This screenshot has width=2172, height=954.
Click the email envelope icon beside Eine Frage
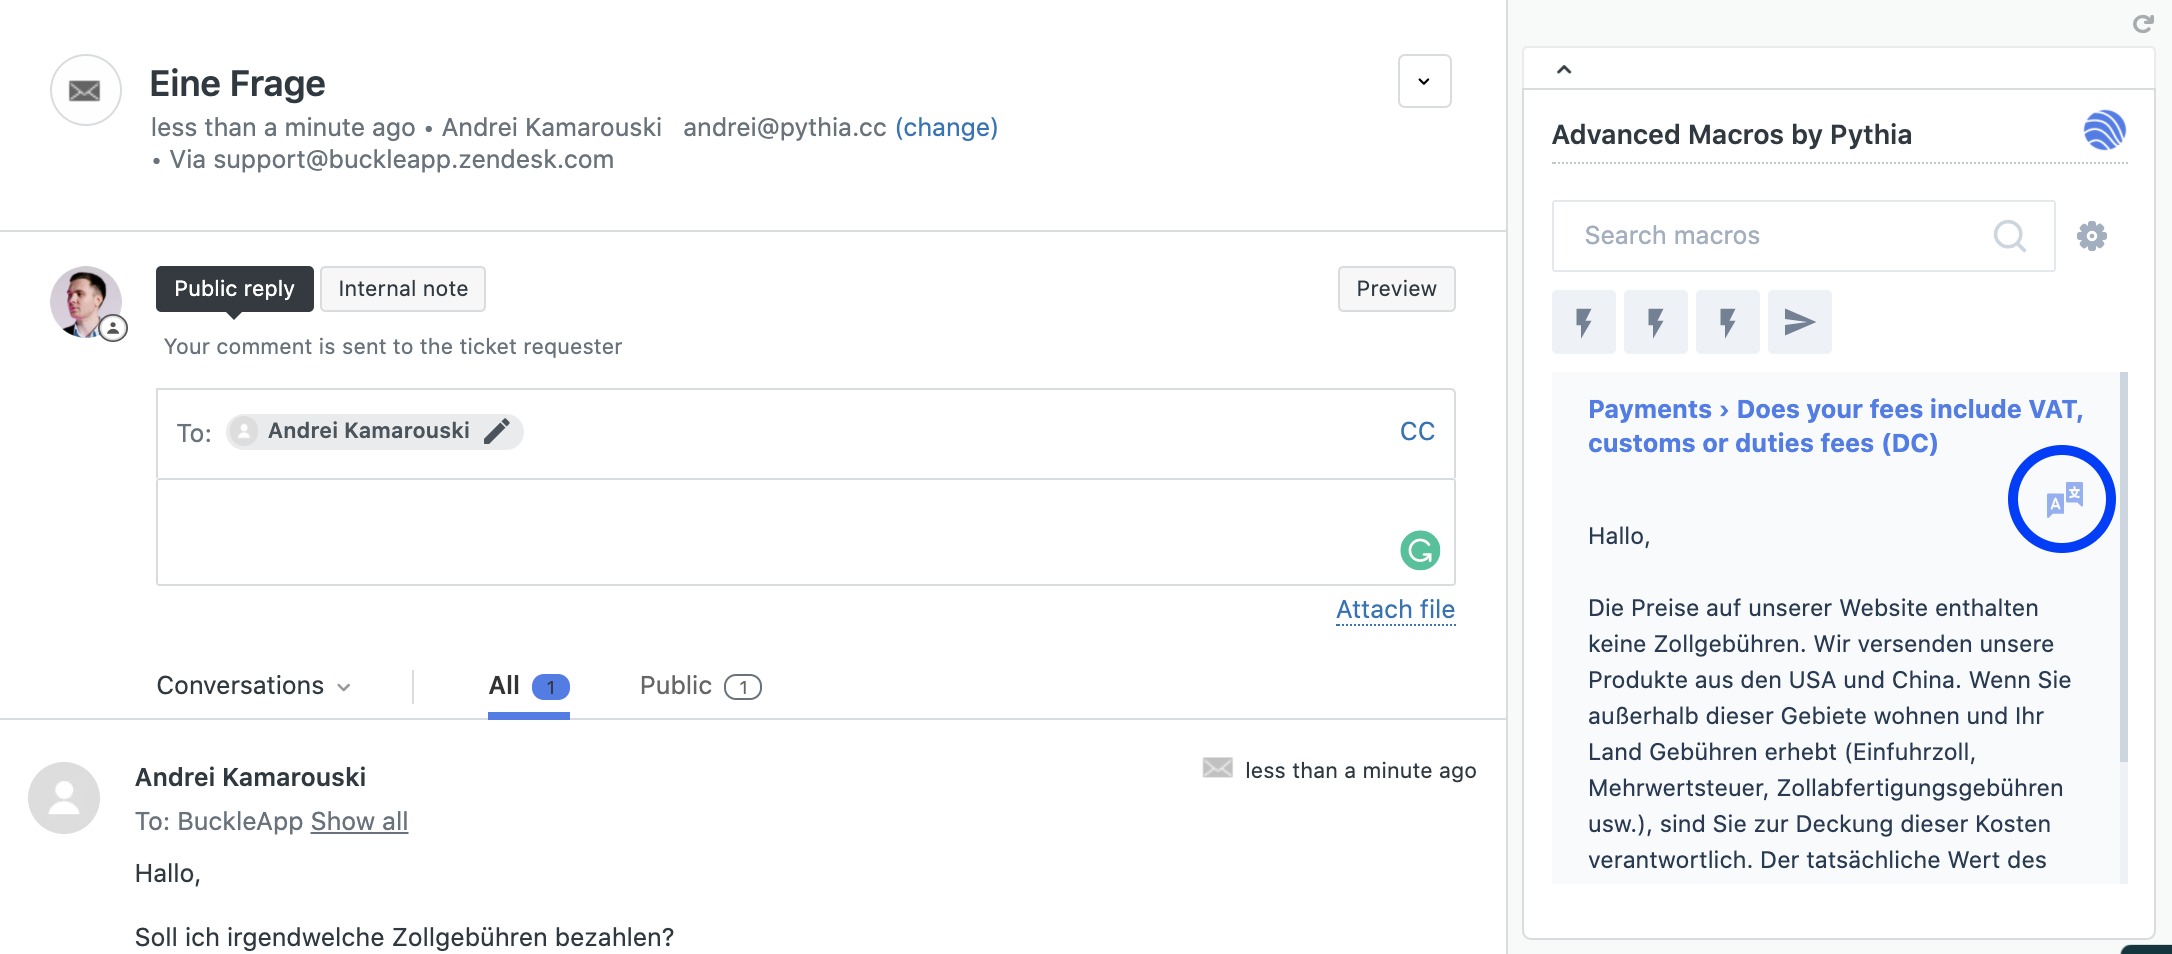[86, 90]
